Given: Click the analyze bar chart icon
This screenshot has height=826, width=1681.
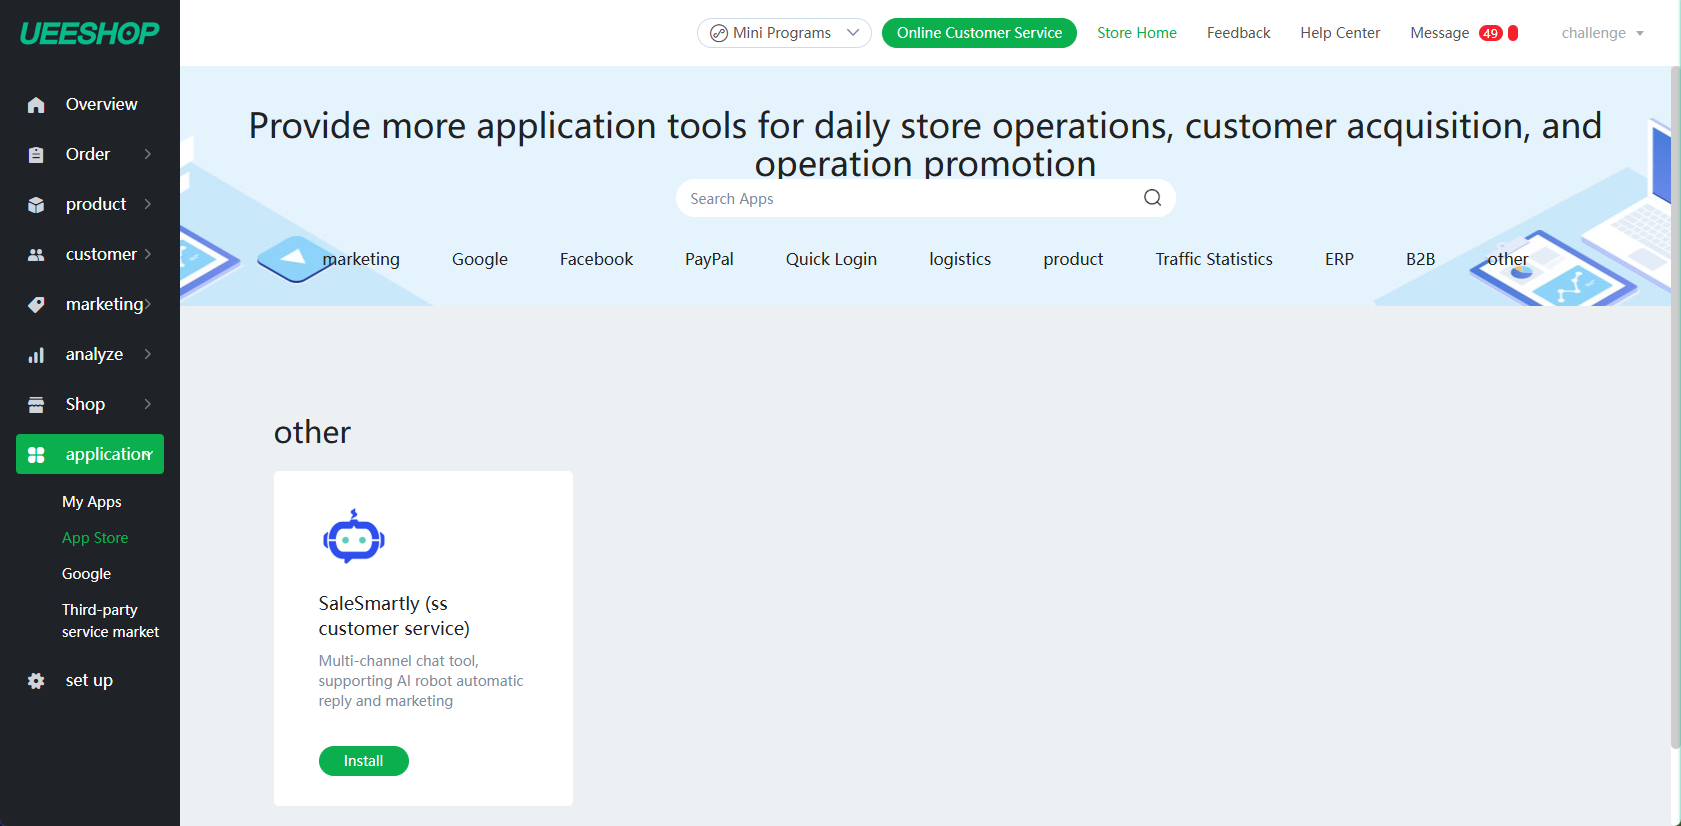Looking at the screenshot, I should (36, 355).
